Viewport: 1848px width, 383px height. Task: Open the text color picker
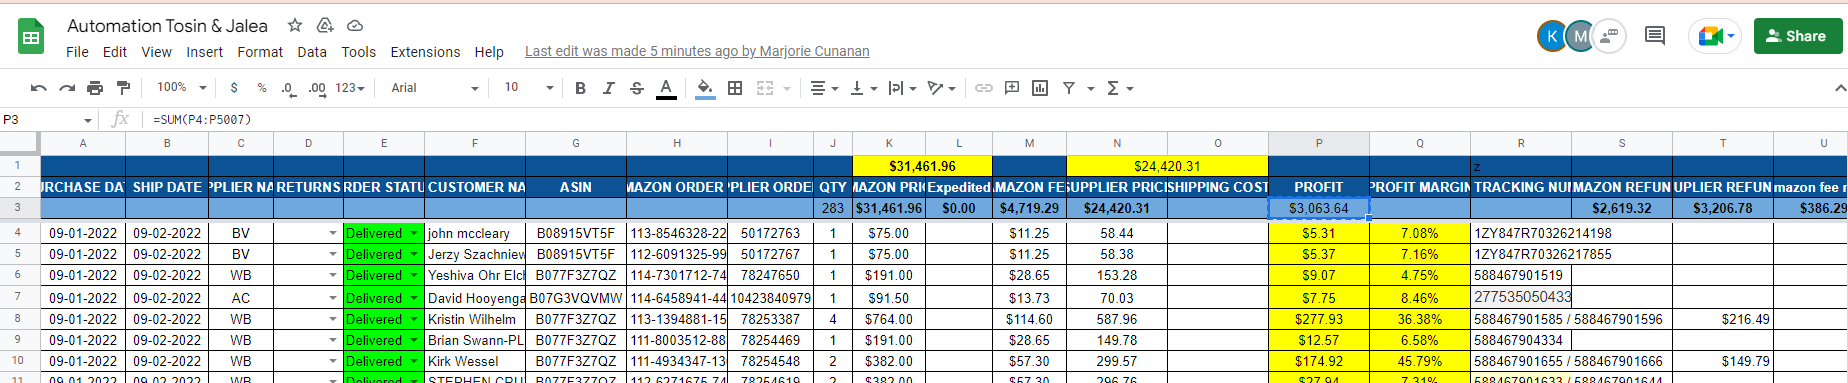(666, 89)
